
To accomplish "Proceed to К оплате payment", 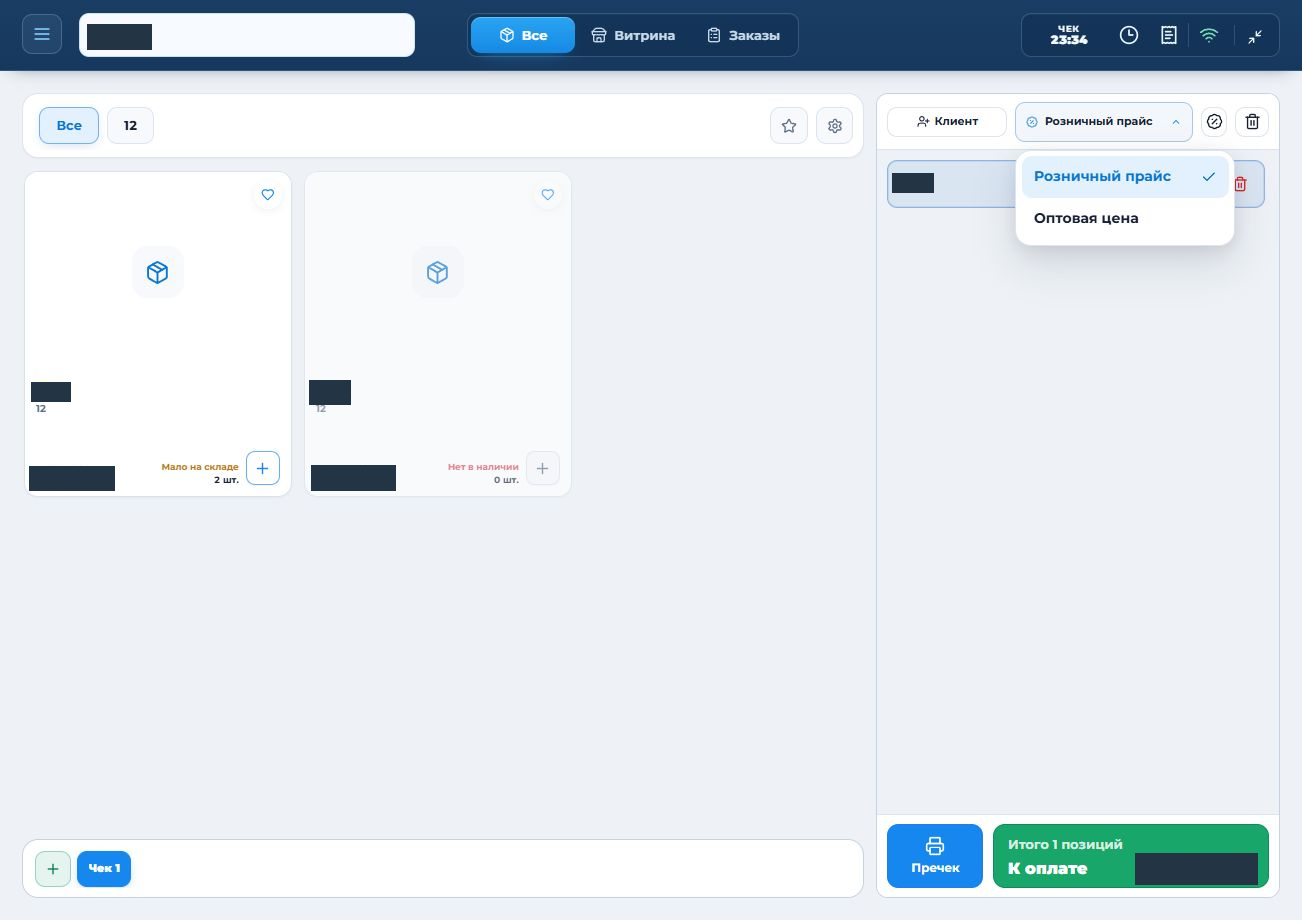I will click(1131, 856).
